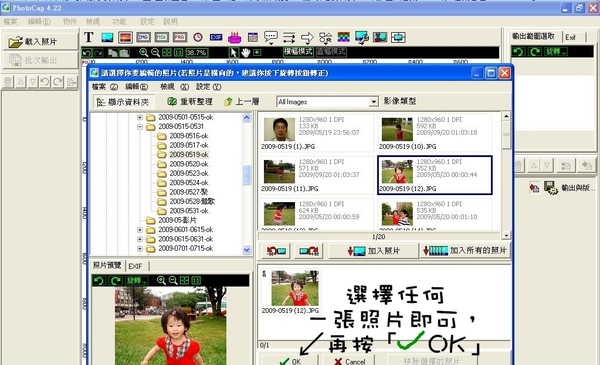This screenshot has height=365, width=600.
Task: Expand the 2009-0601-0615-ok folder
Action: click(140, 230)
